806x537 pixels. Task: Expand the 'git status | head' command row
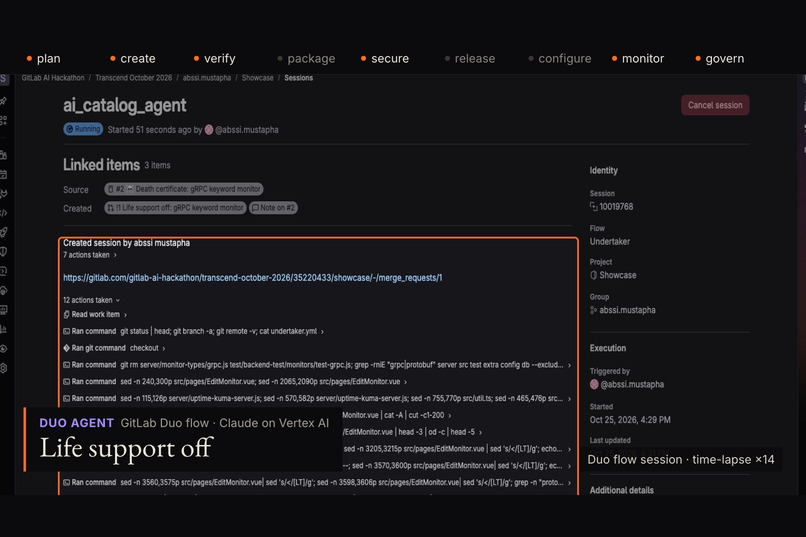(x=193, y=331)
